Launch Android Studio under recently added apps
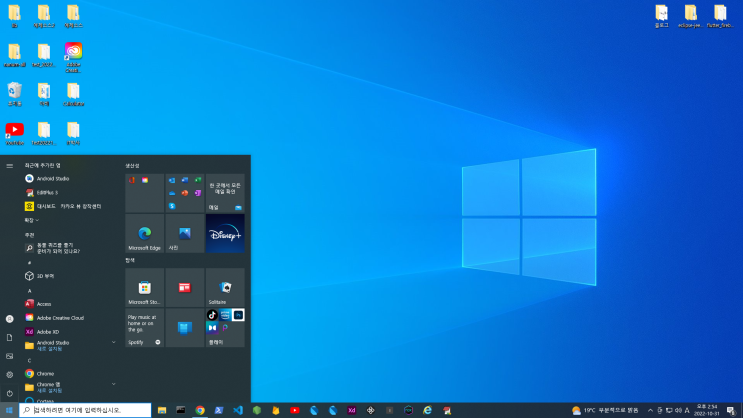Image resolution: width=743 pixels, height=418 pixels. pos(69,179)
